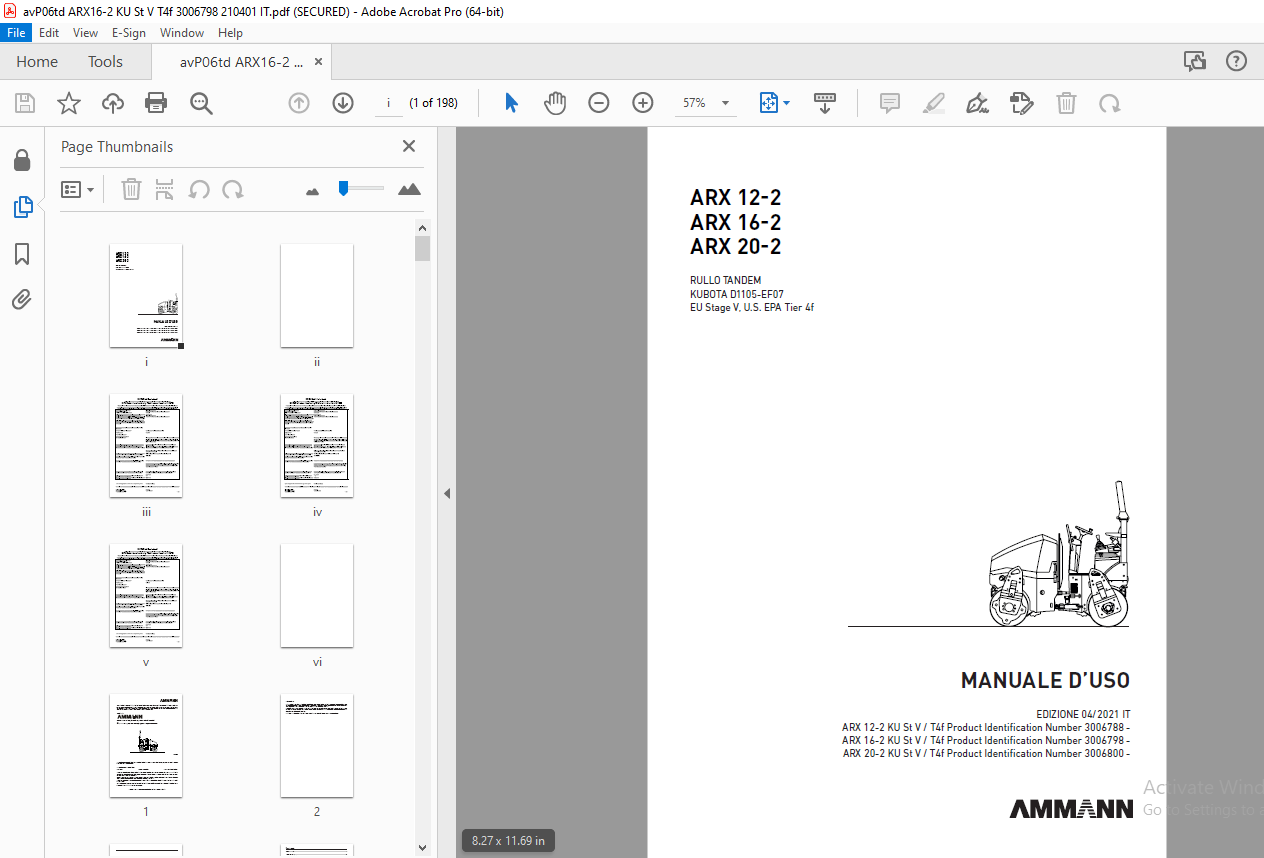Go to previous page arrow
1264x858 pixels.
[299, 103]
